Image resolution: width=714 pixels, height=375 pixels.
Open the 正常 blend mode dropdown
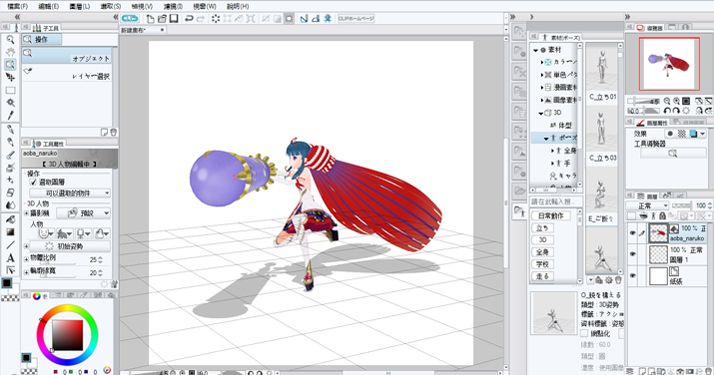(647, 206)
